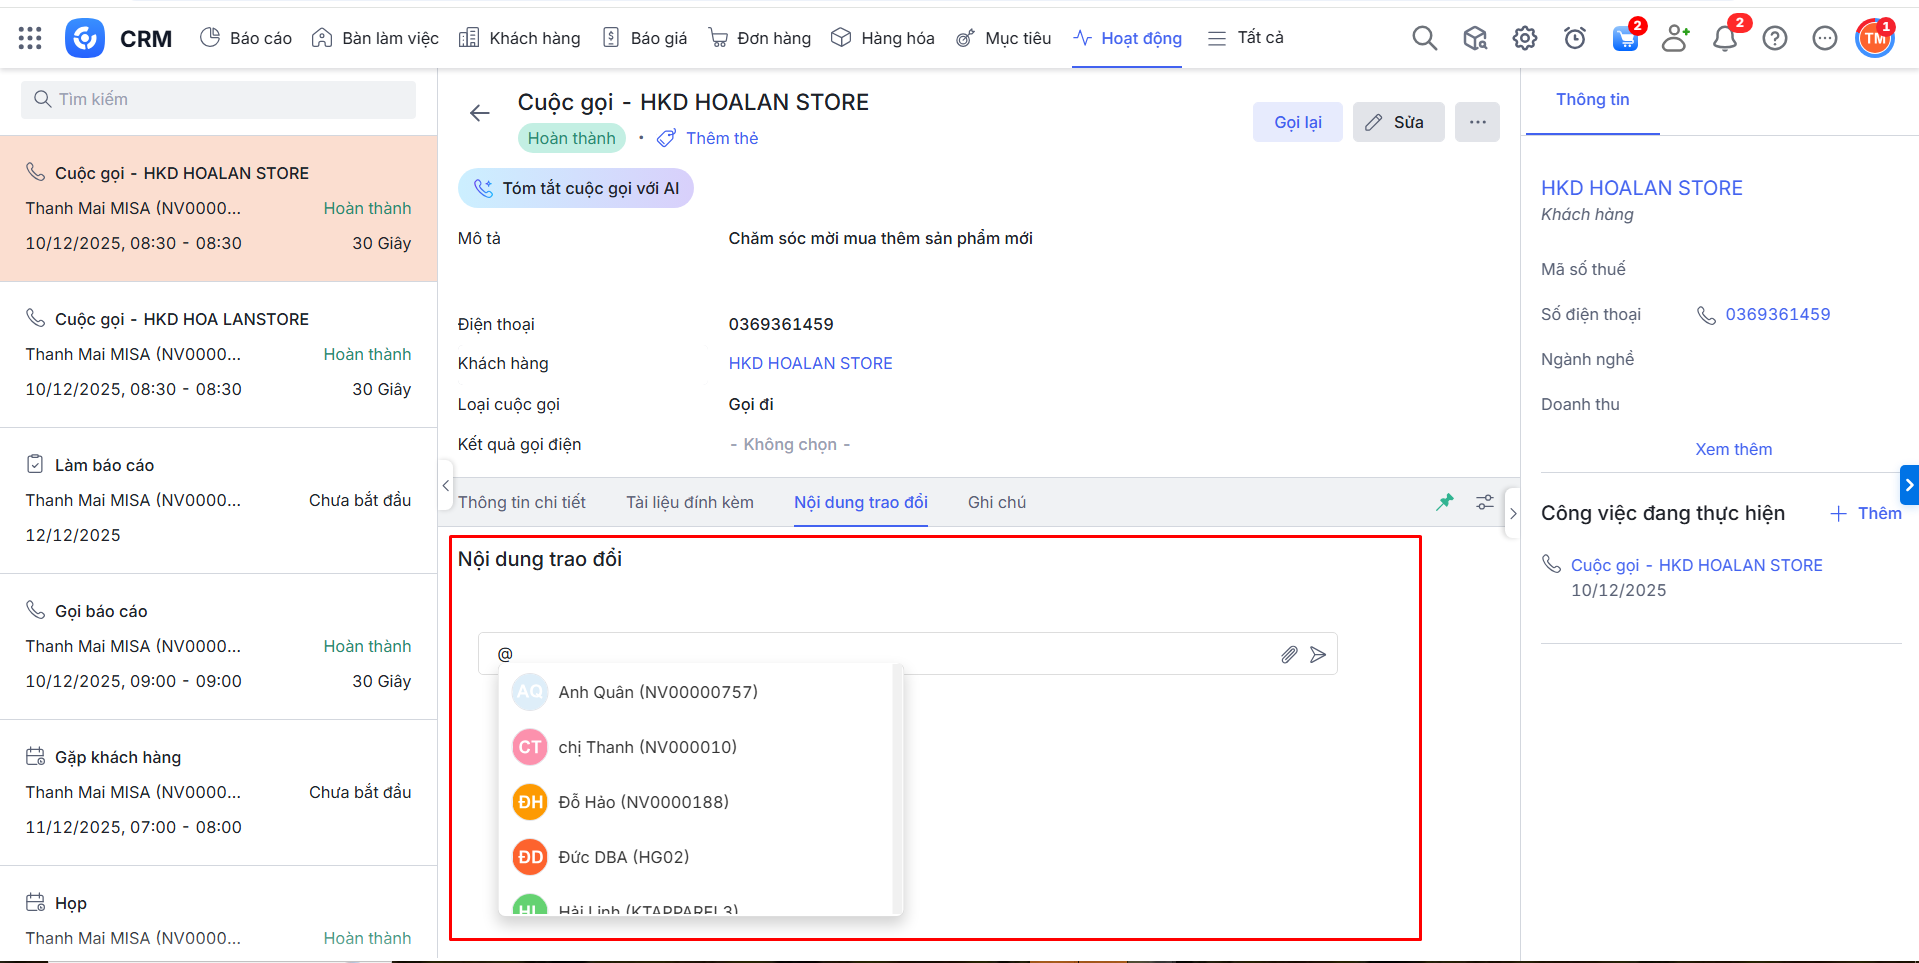
Task: Pin the tab bar with pin icon
Action: point(1445,502)
